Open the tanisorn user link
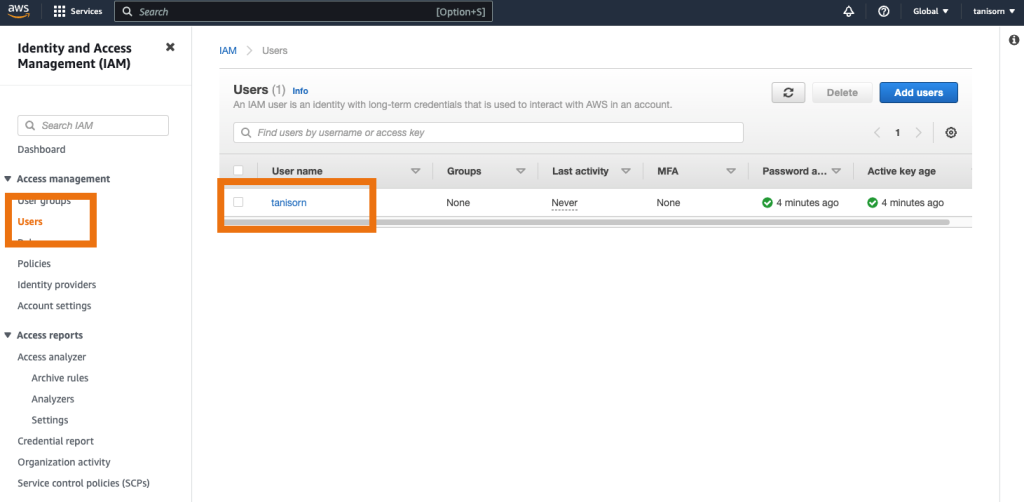Image resolution: width=1024 pixels, height=502 pixels. tap(289, 203)
